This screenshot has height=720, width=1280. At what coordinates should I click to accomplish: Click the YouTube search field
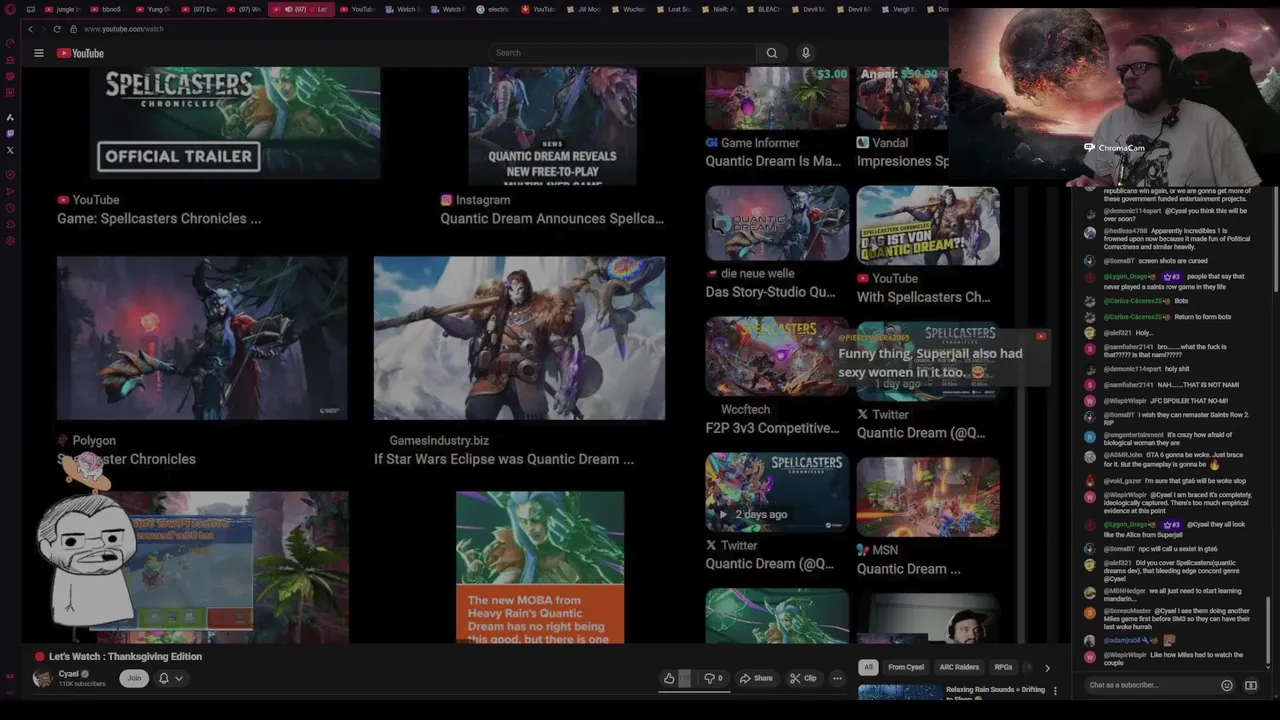624,53
